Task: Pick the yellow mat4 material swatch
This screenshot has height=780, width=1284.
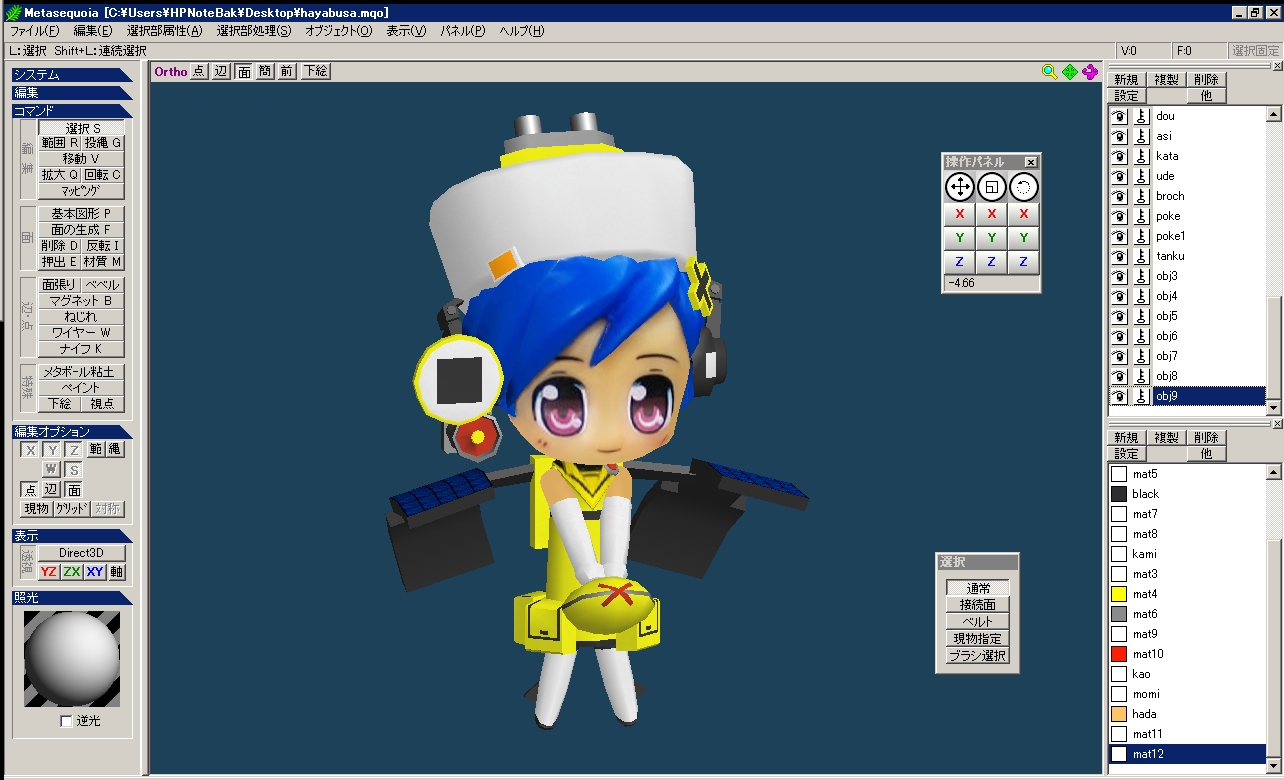Action: 1119,594
